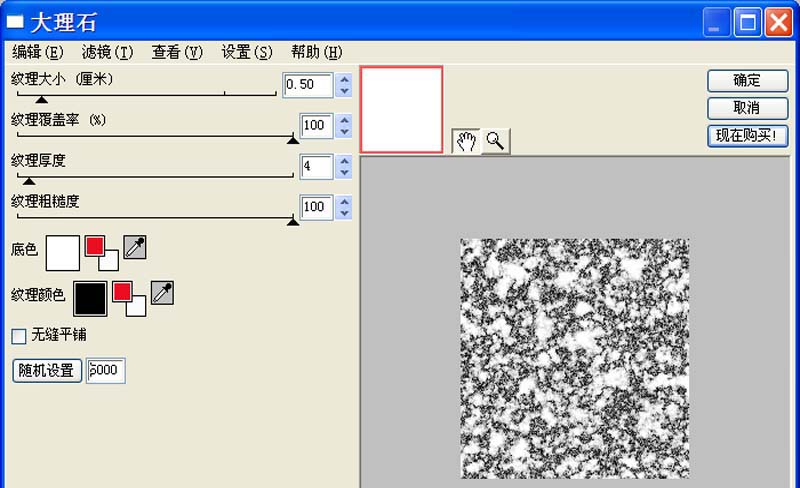Decrease 纹理粗糙度 with down spinner arrow
This screenshot has height=488, width=800.
345,213
